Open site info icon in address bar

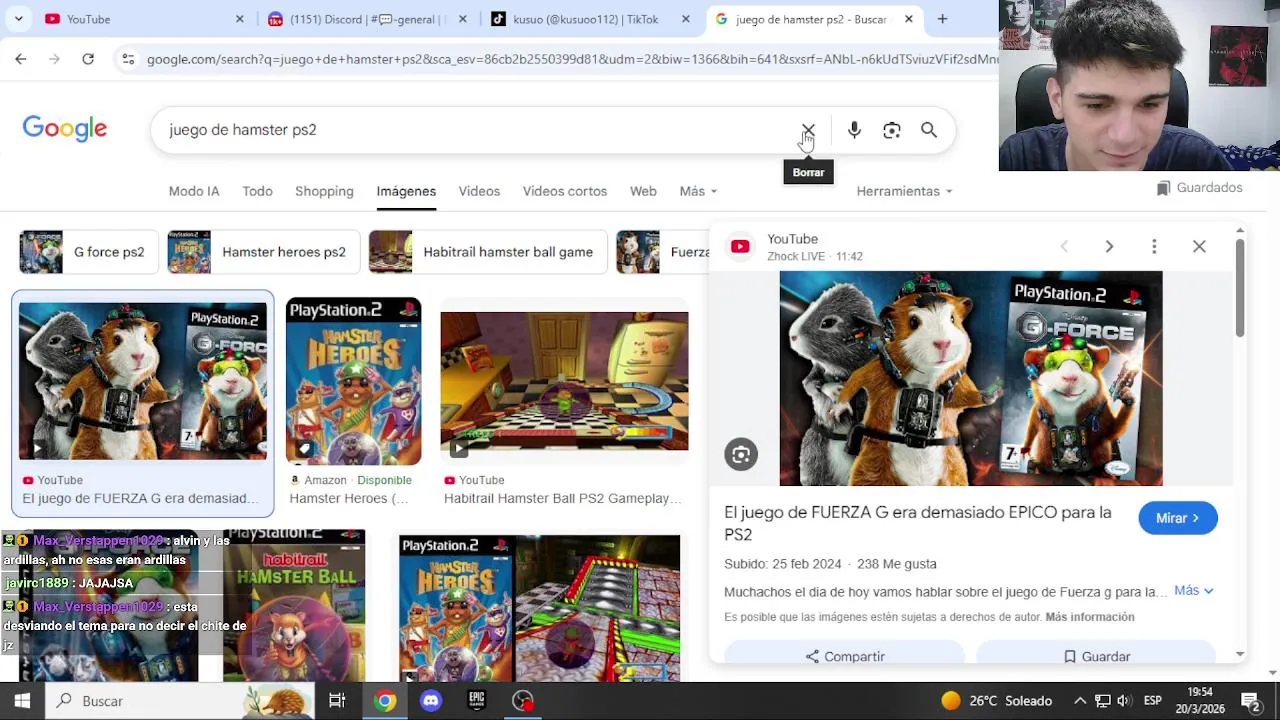pos(128,59)
